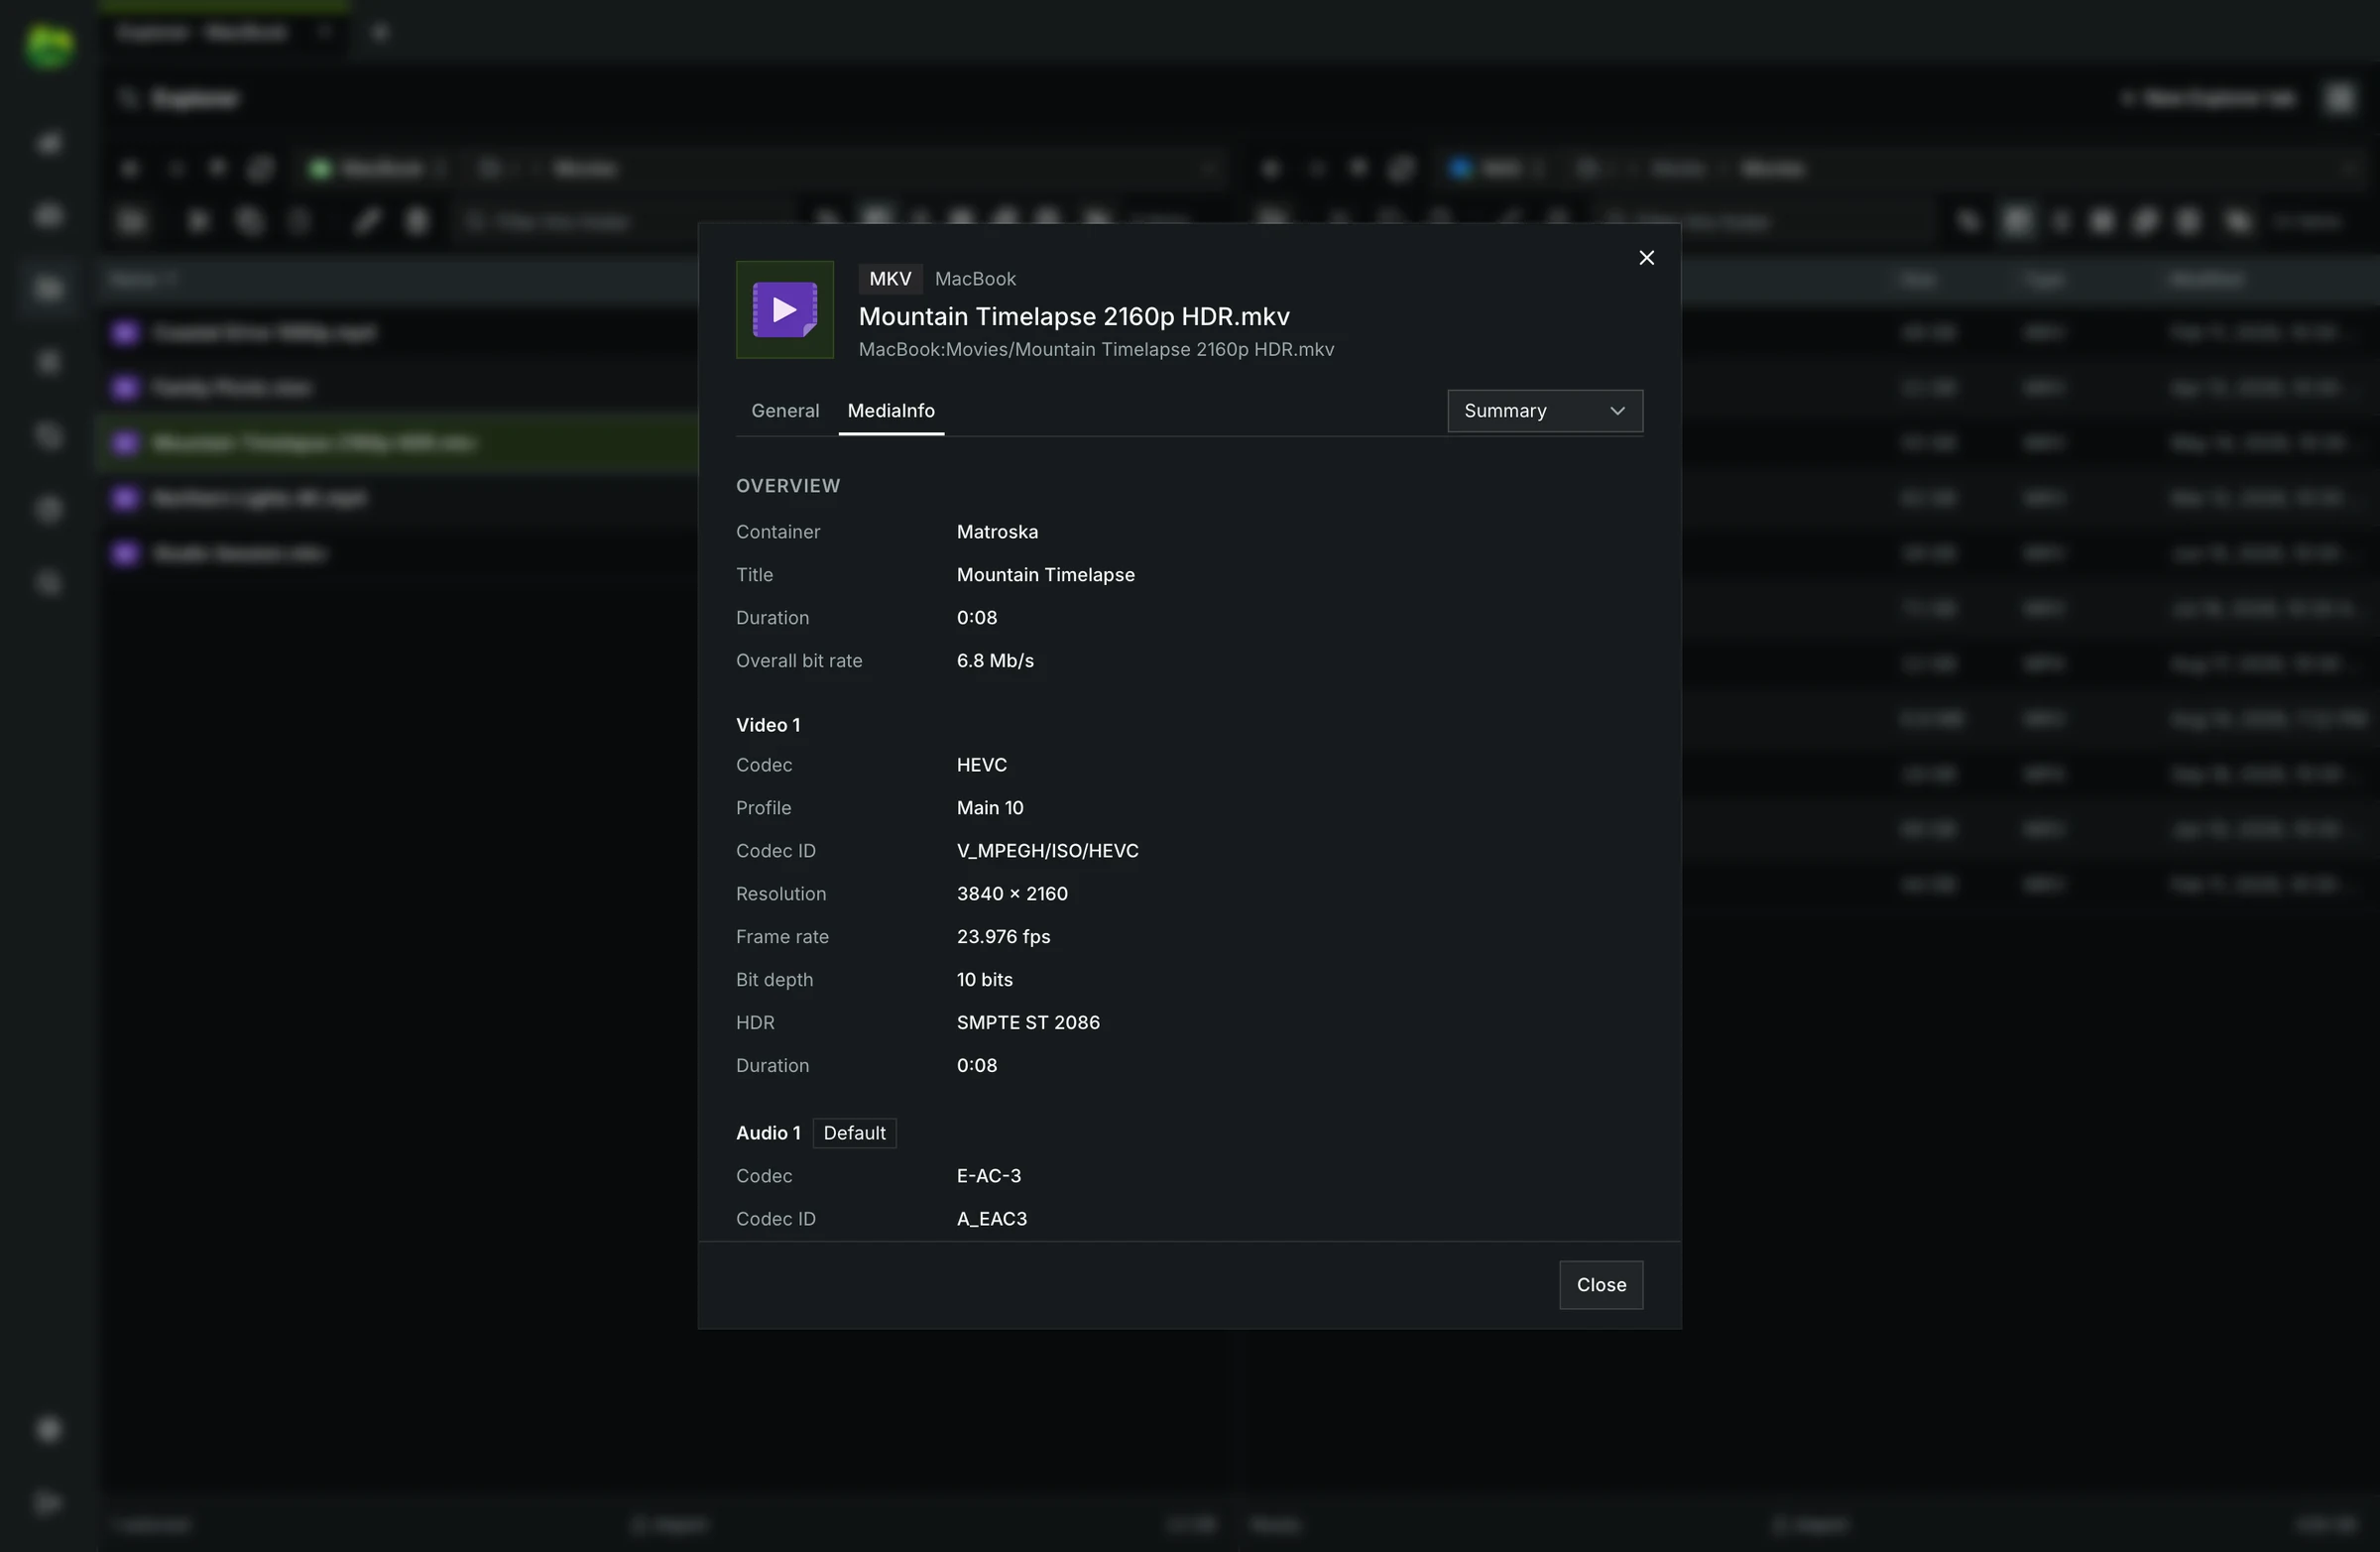Select the MediaInfo tab
The image size is (2380, 1552).
[891, 411]
